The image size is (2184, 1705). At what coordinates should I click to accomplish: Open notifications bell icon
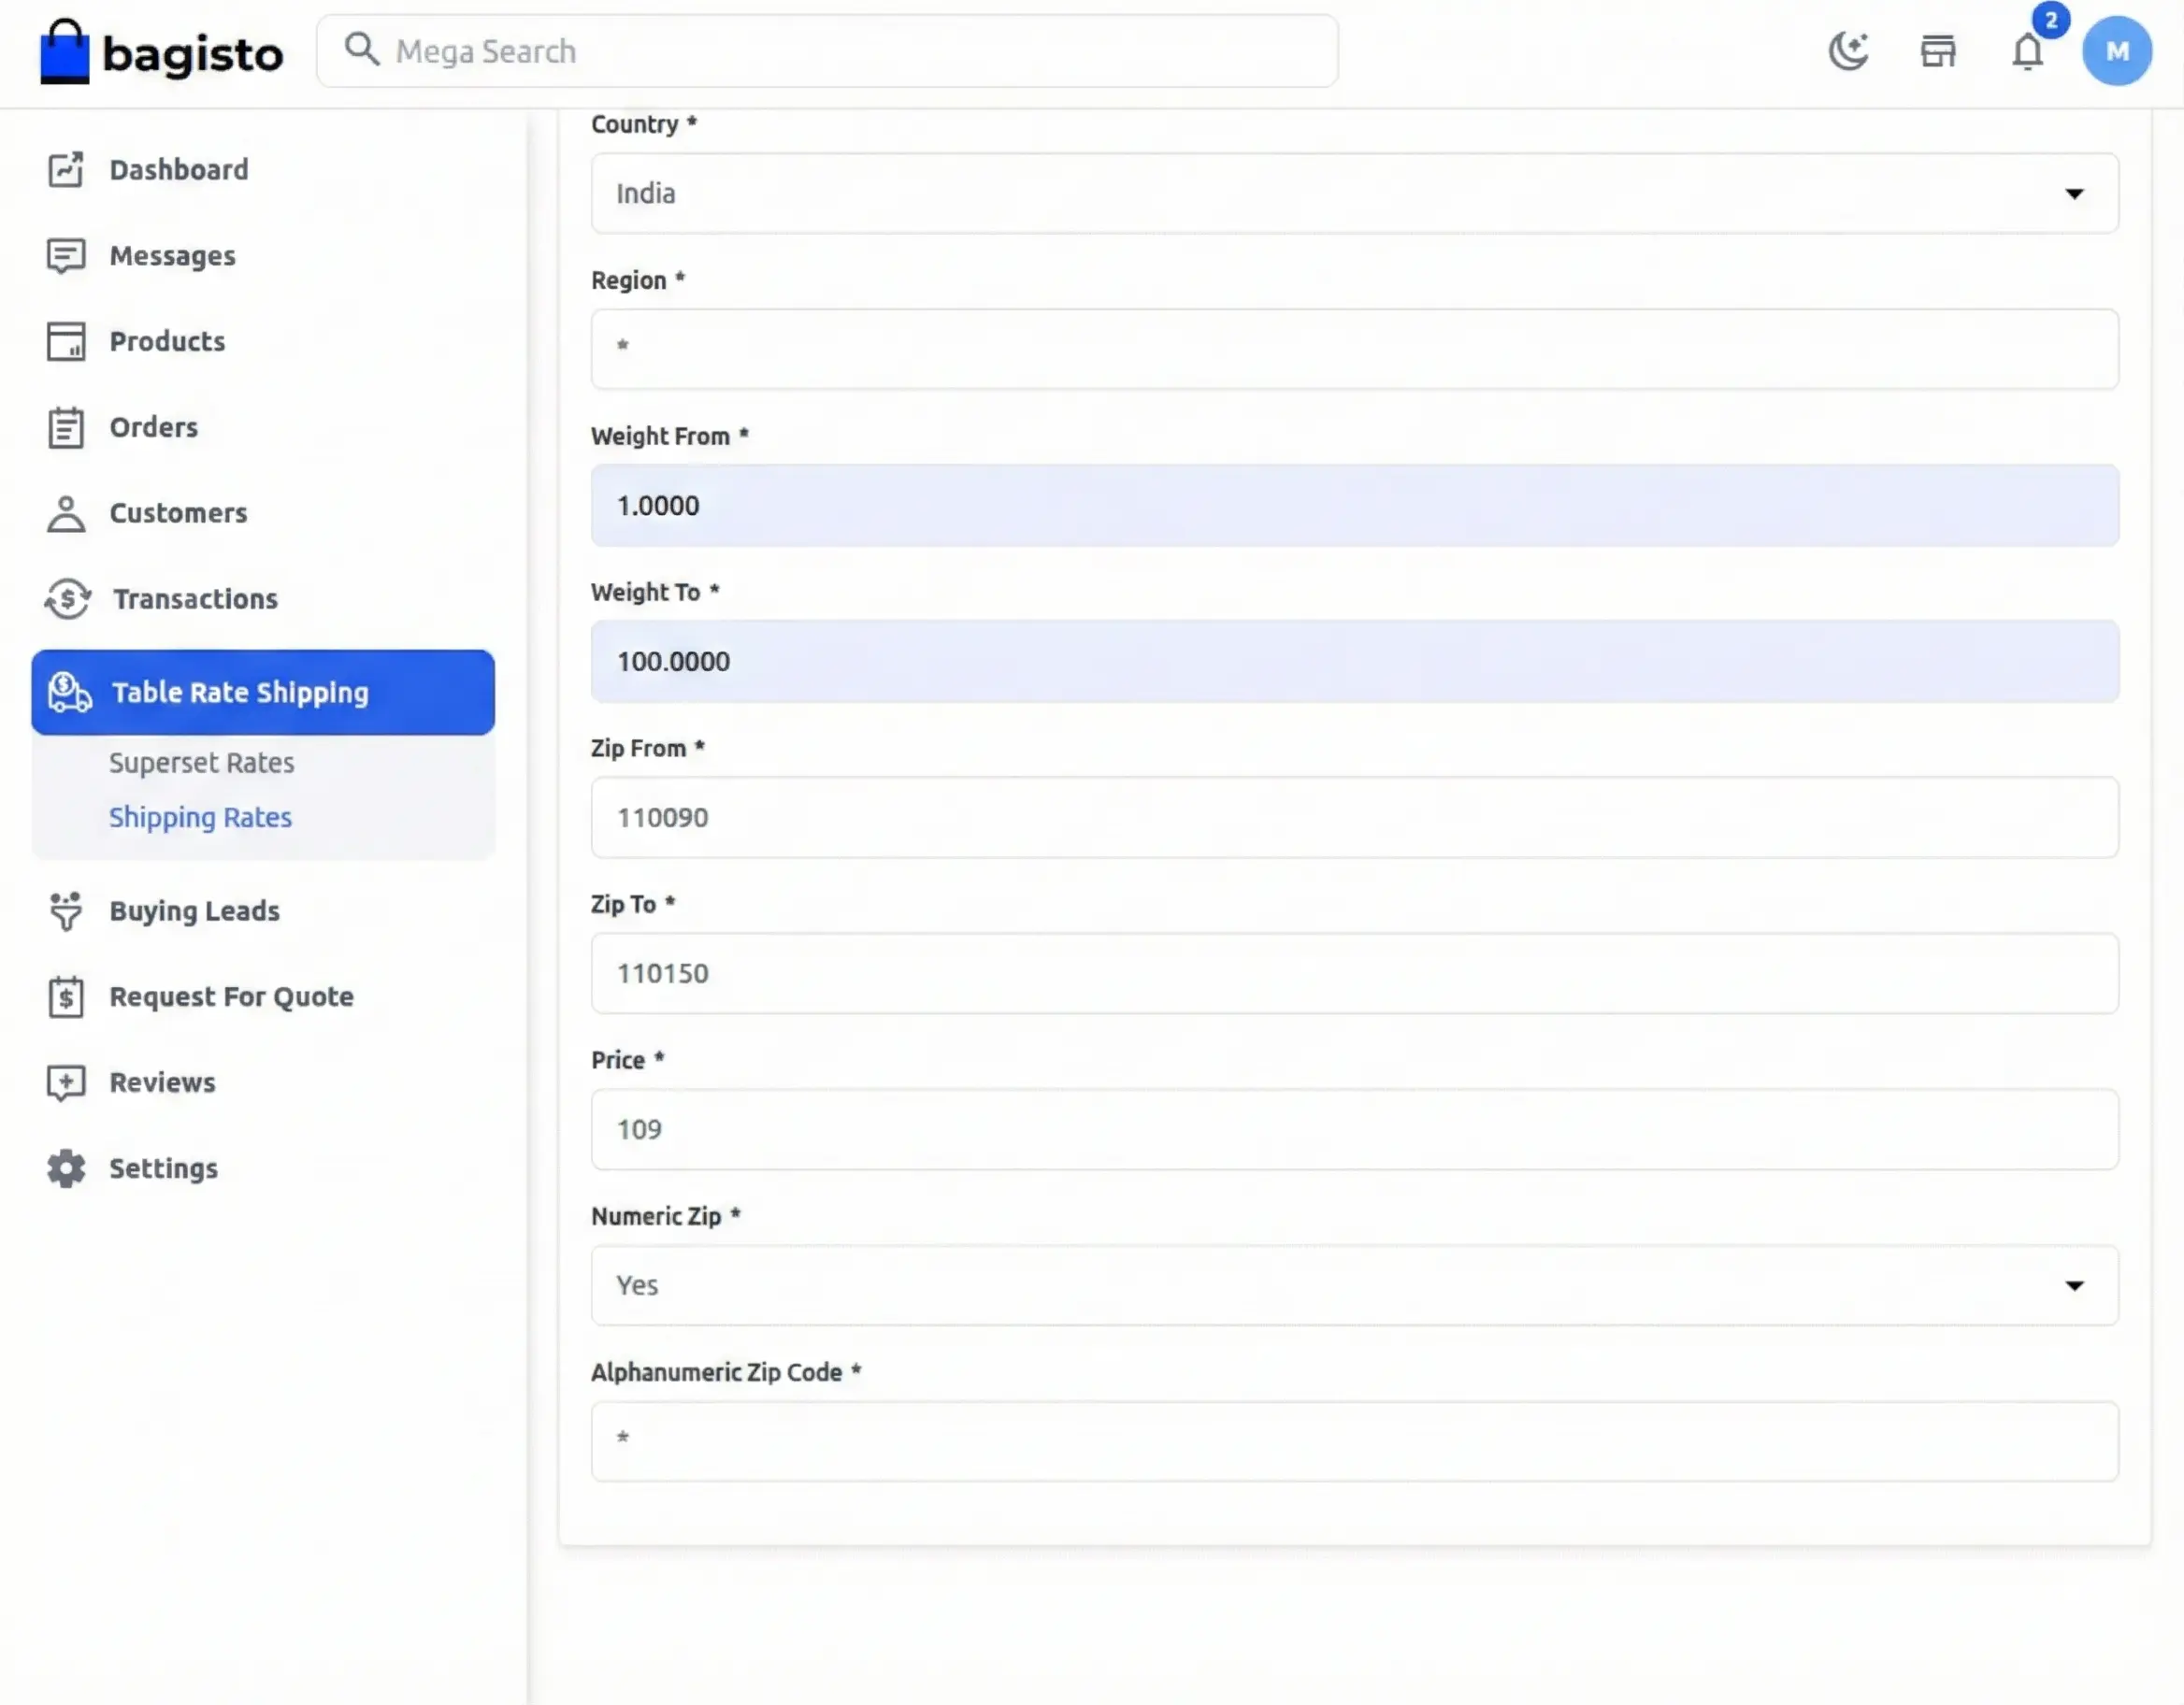pos(2027,51)
